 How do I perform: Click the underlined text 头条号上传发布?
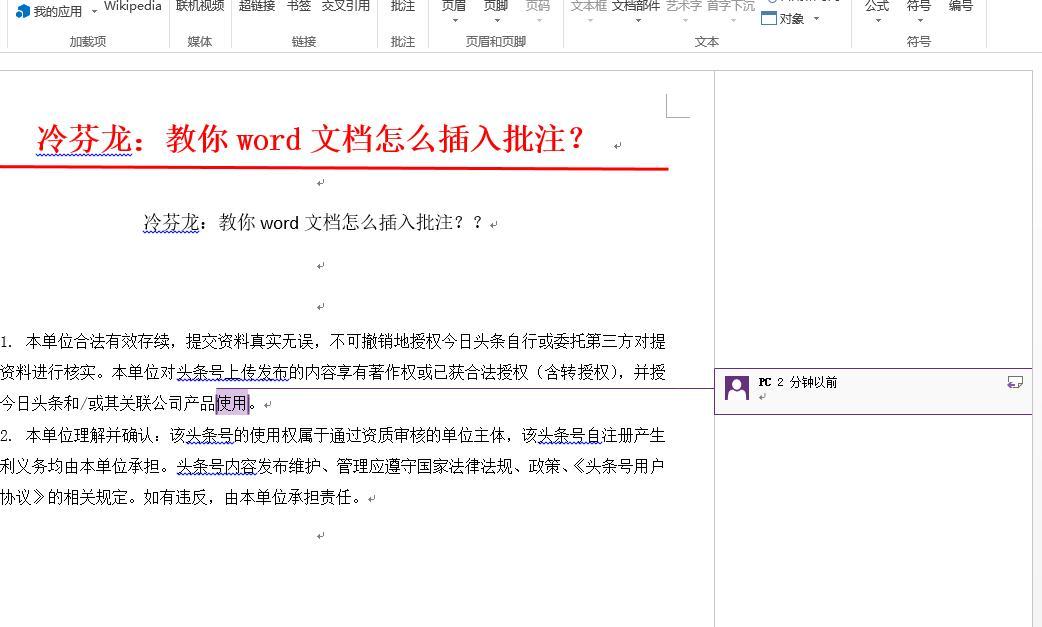tap(232, 373)
